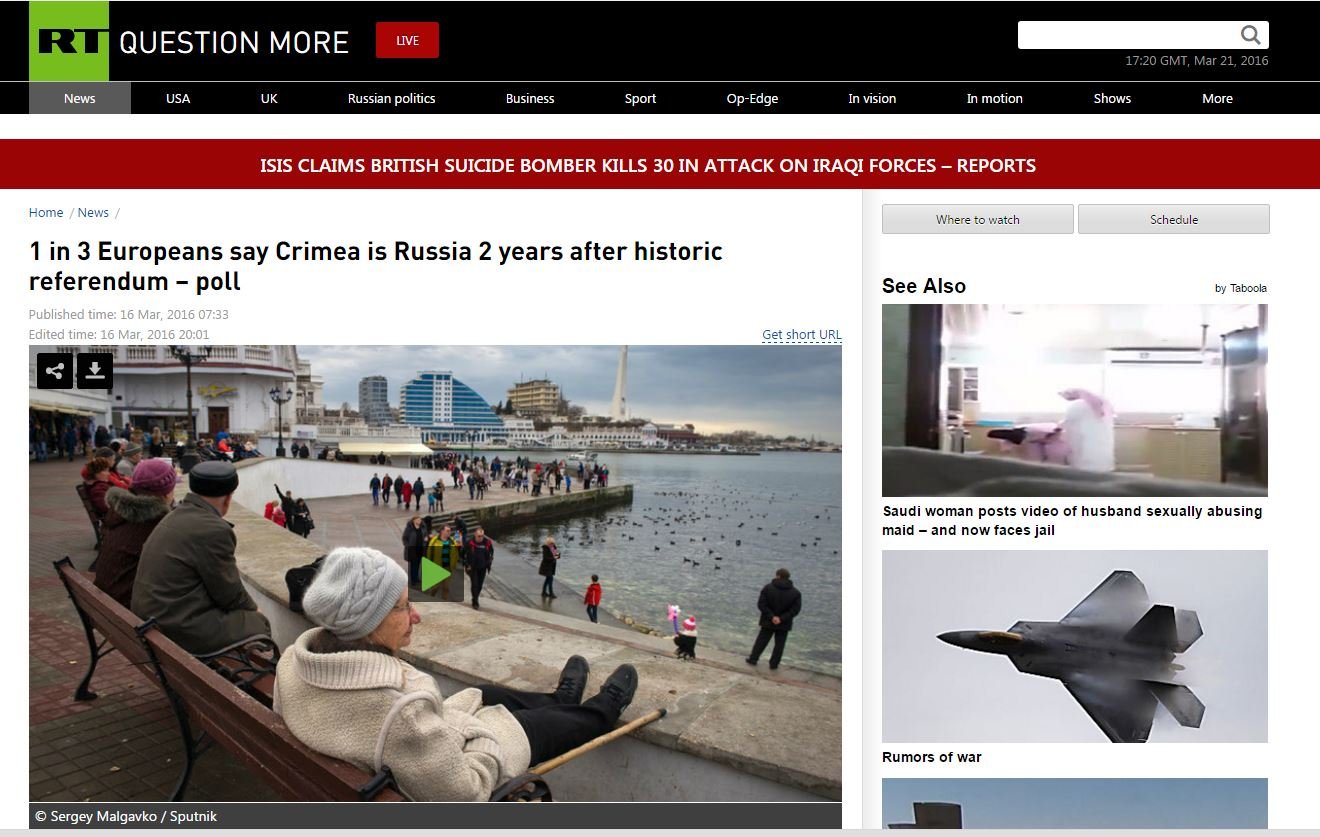Click the Schedule button

pos(1174,219)
